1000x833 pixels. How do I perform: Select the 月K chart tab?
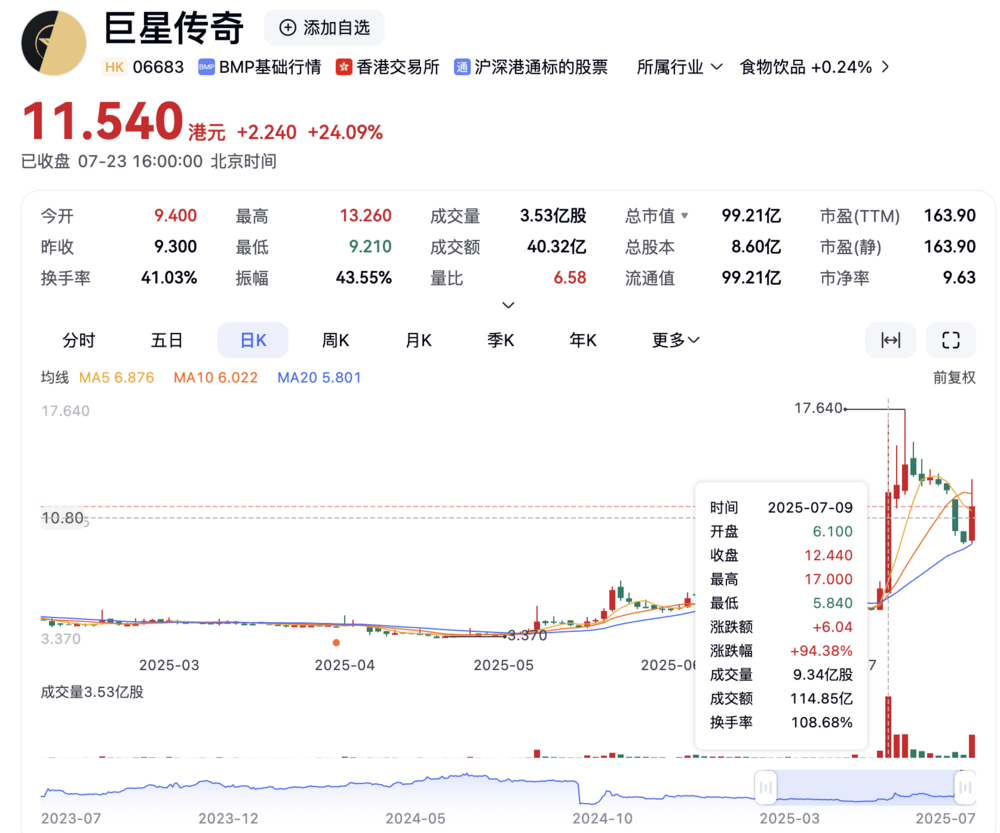tap(418, 340)
